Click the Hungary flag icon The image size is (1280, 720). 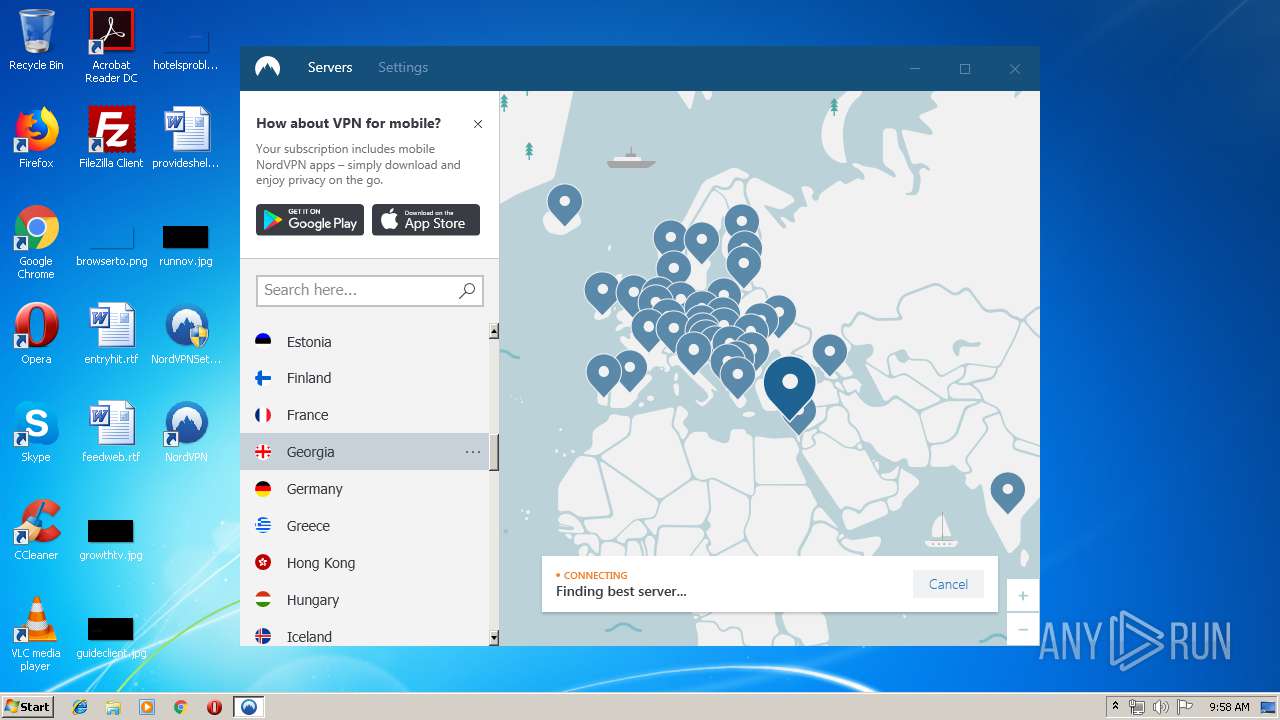click(x=263, y=600)
